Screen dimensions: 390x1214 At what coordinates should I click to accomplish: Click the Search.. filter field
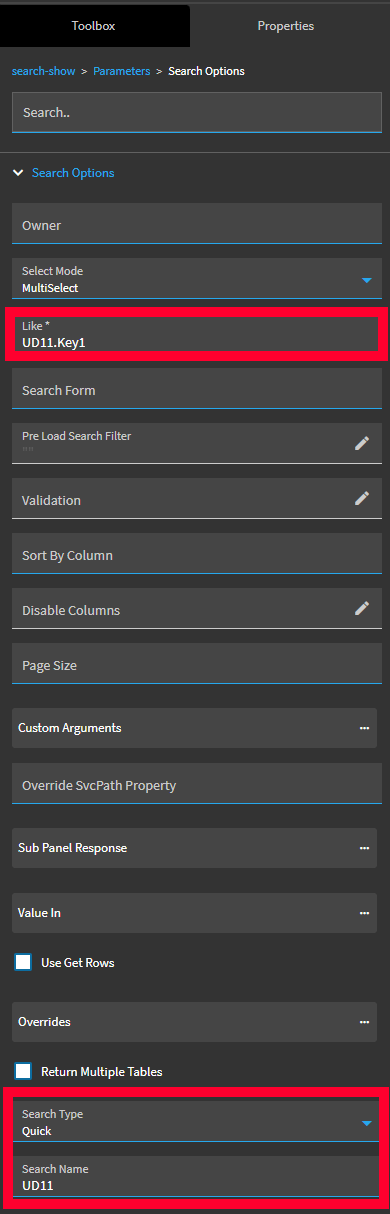(197, 113)
